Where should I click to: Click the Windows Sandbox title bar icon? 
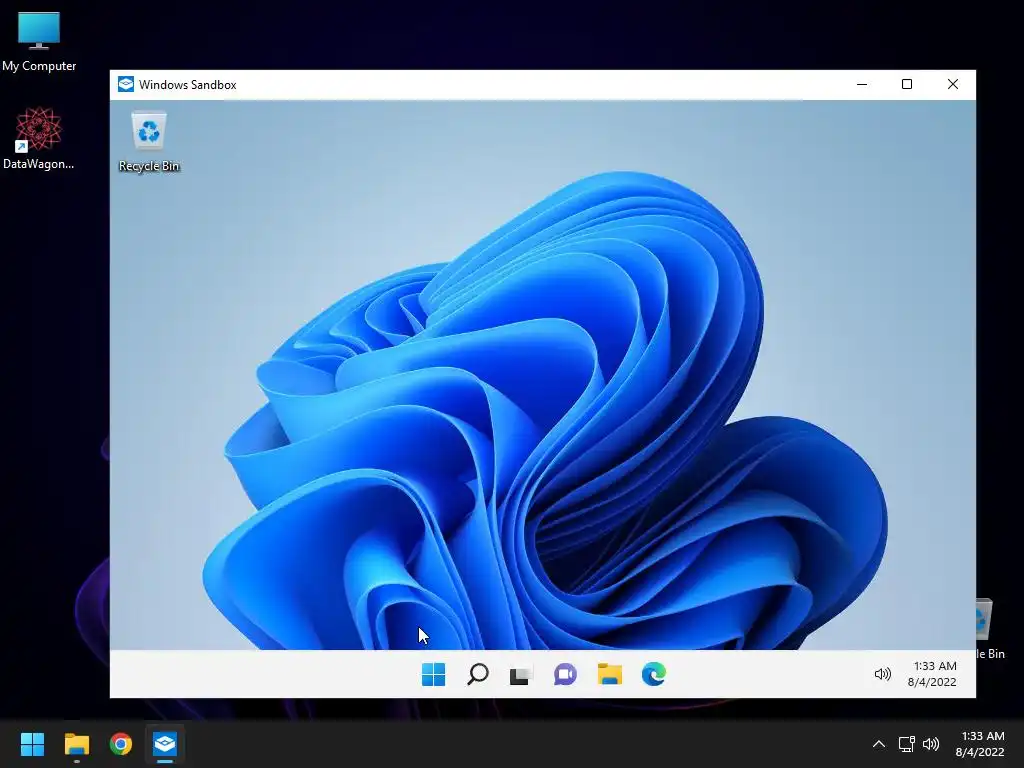(x=126, y=84)
